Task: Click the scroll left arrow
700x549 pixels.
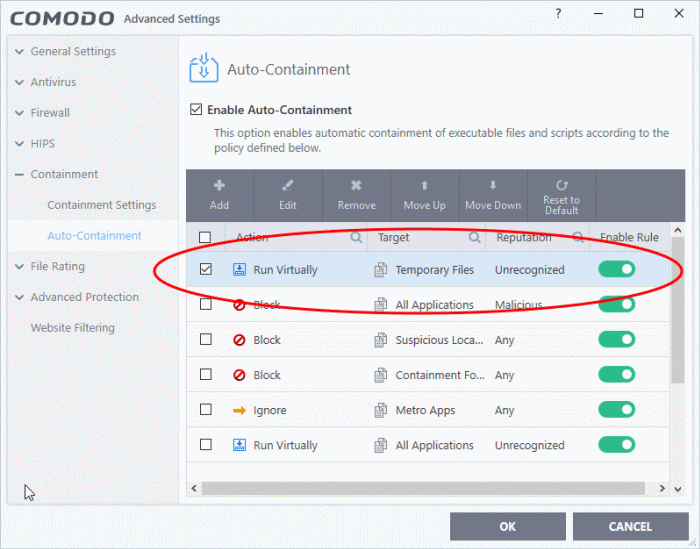Action: pos(194,488)
